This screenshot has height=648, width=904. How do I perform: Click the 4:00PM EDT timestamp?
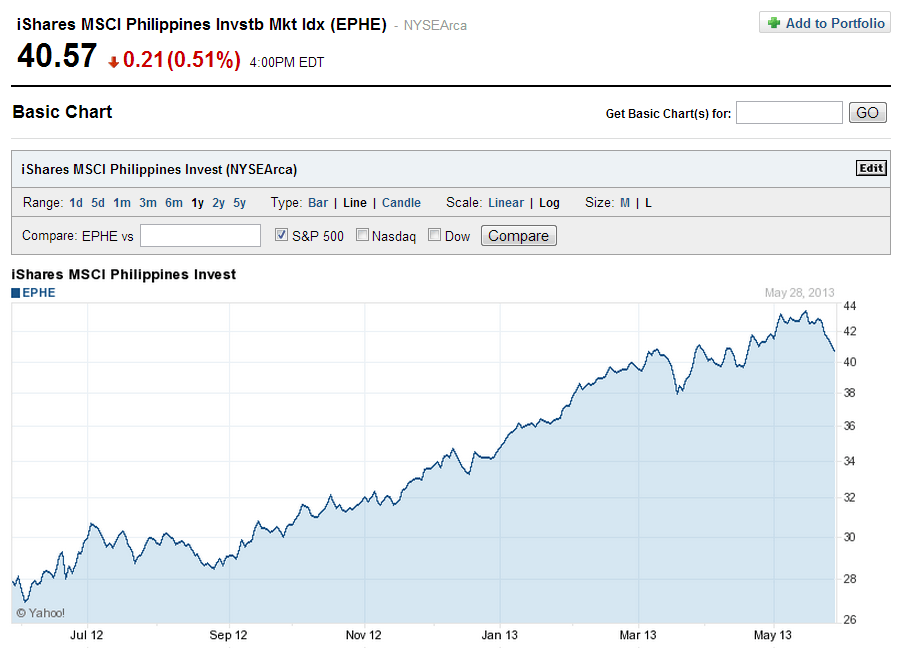click(287, 62)
